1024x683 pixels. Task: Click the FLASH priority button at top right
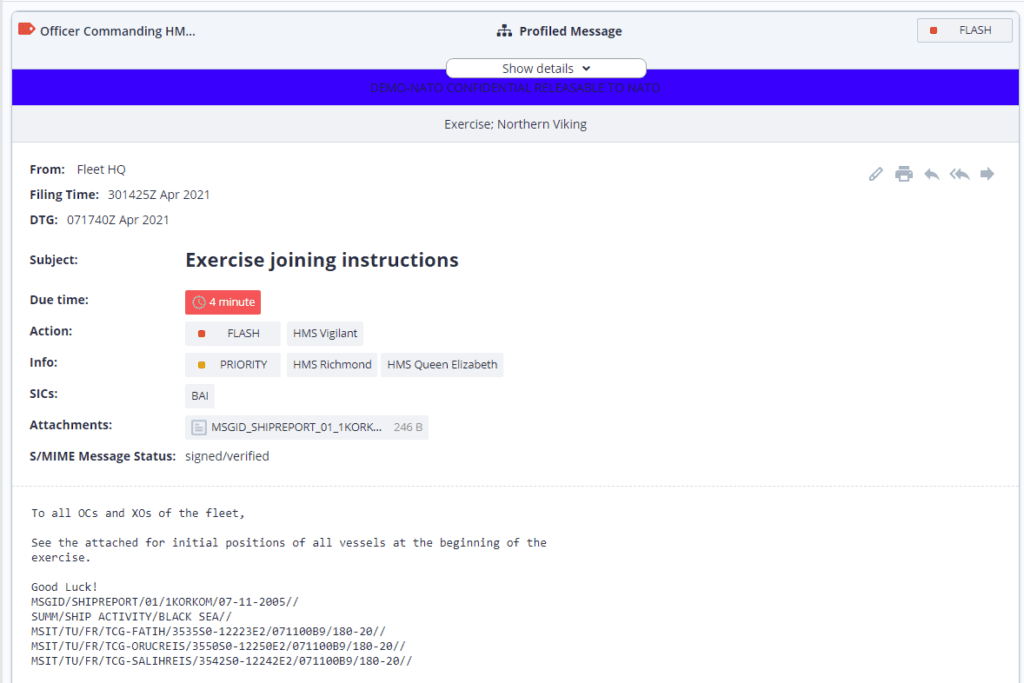click(964, 30)
